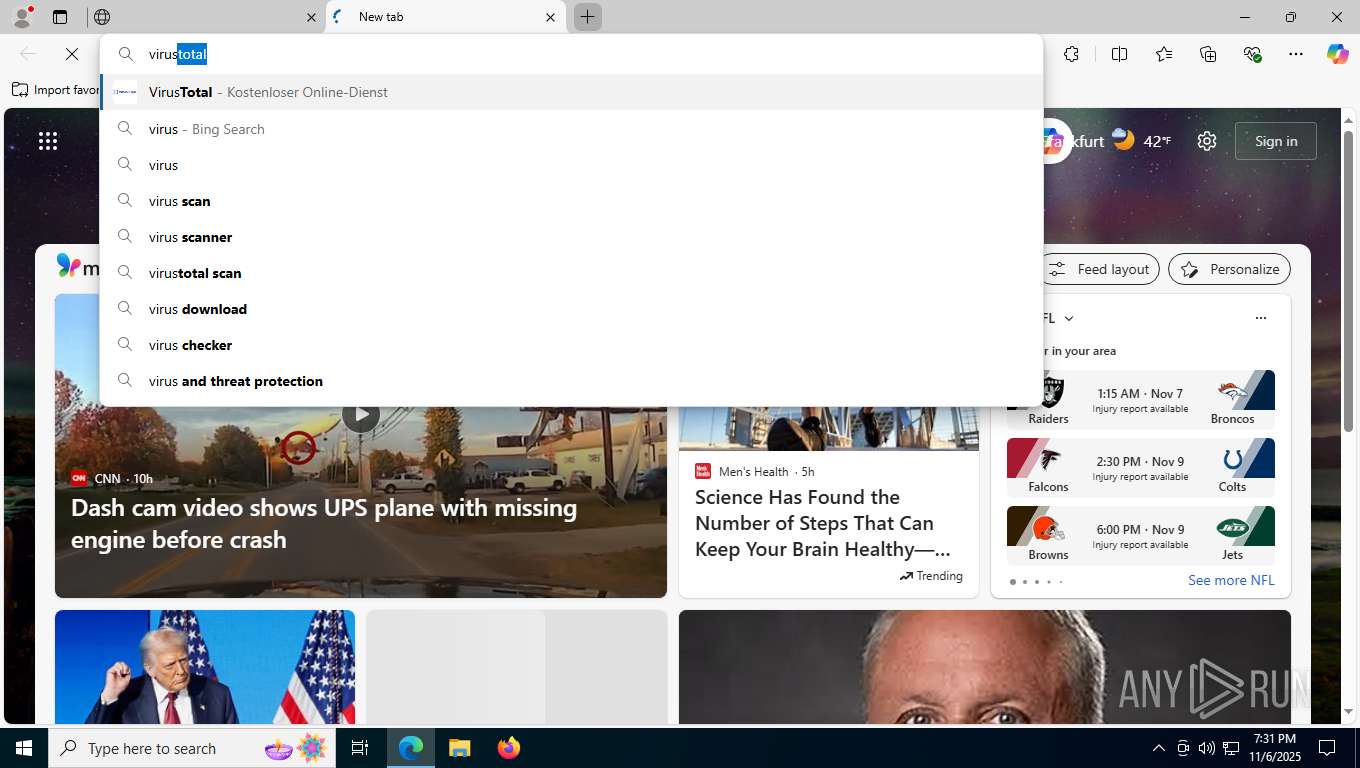Toggle Split screen view

pos(1119,54)
